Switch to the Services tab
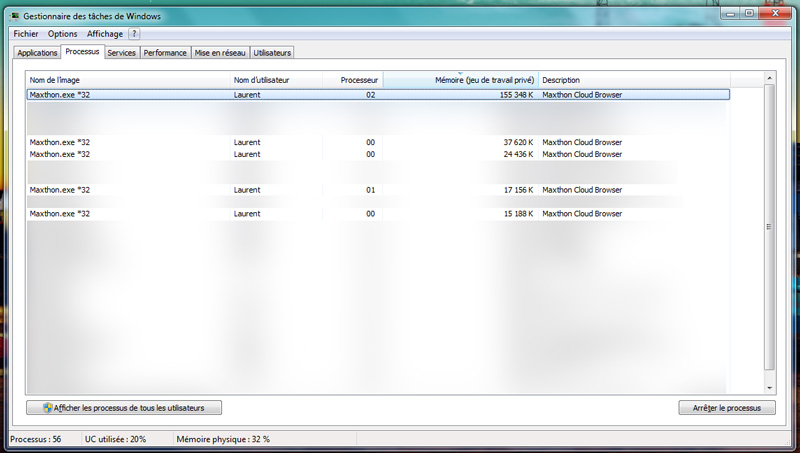 tap(121, 53)
